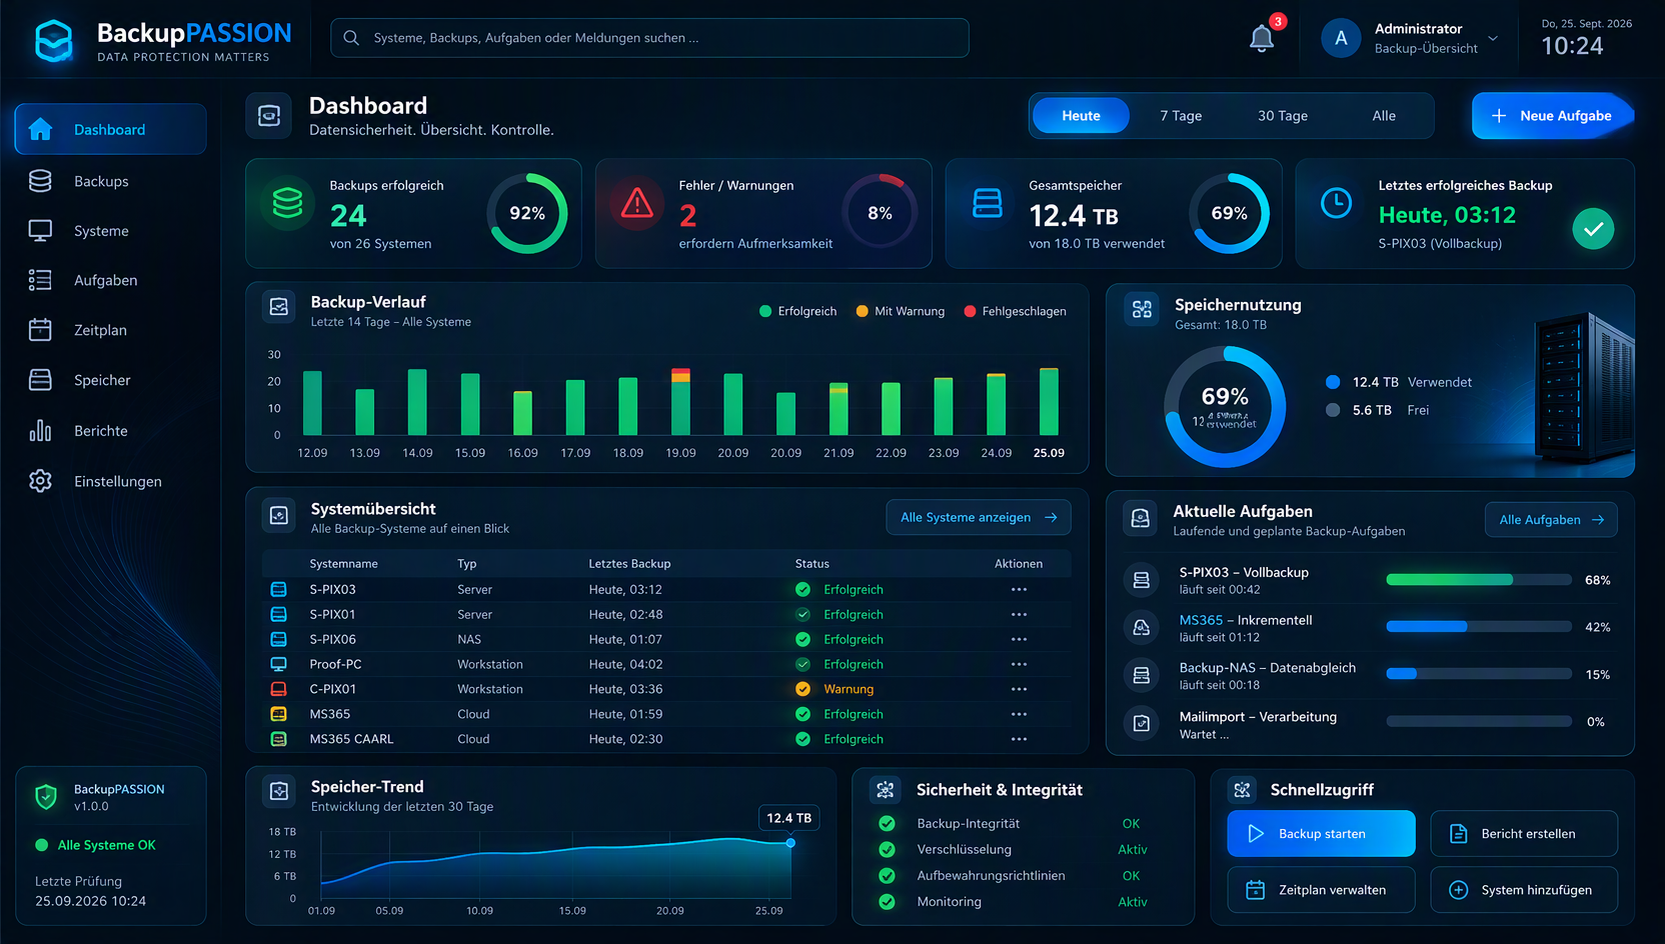The width and height of the screenshot is (1665, 944).
Task: Open Berichte in the sidebar
Action: tap(110, 431)
